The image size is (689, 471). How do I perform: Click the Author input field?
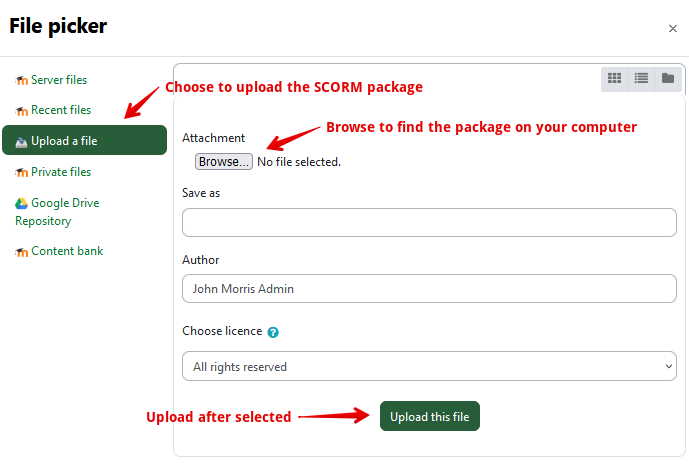click(x=429, y=289)
